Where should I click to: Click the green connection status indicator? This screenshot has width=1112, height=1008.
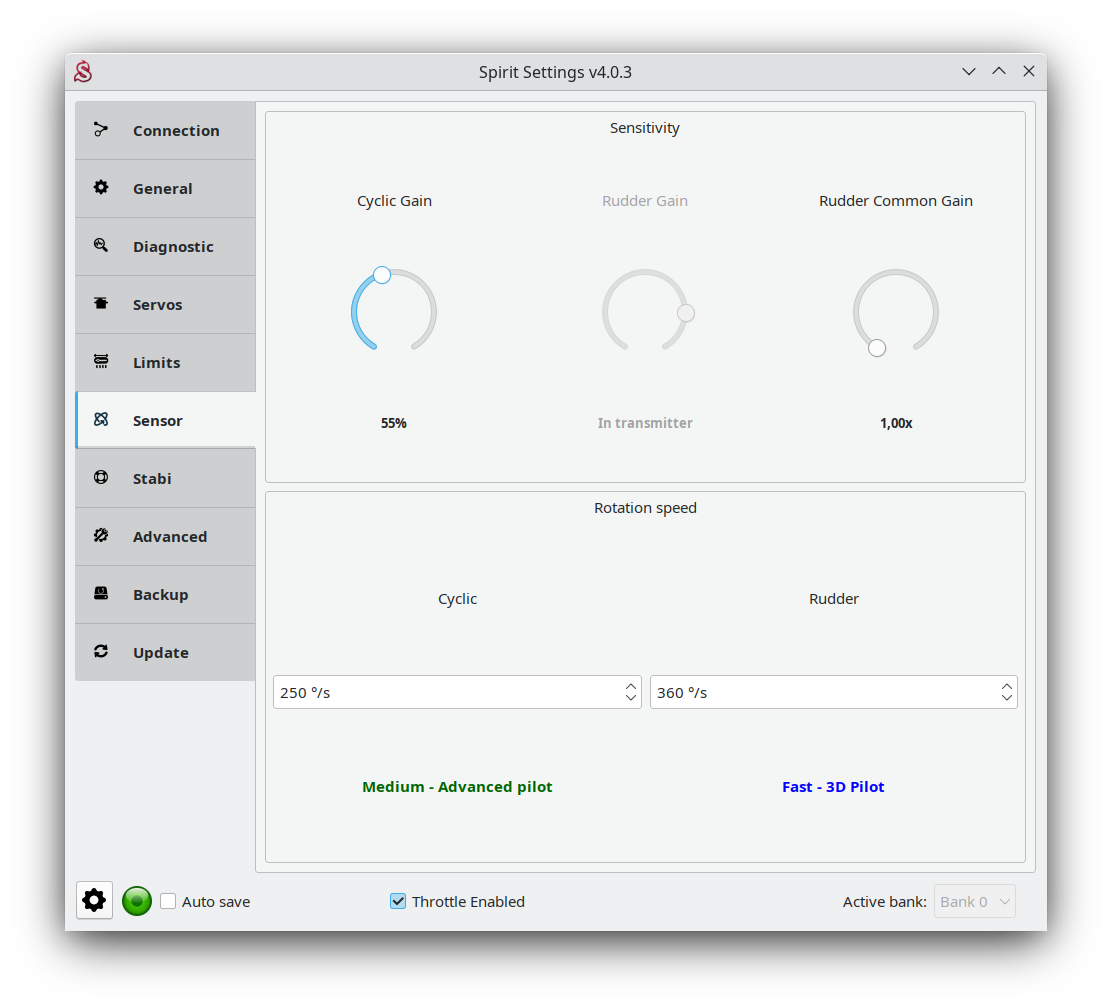pos(137,901)
